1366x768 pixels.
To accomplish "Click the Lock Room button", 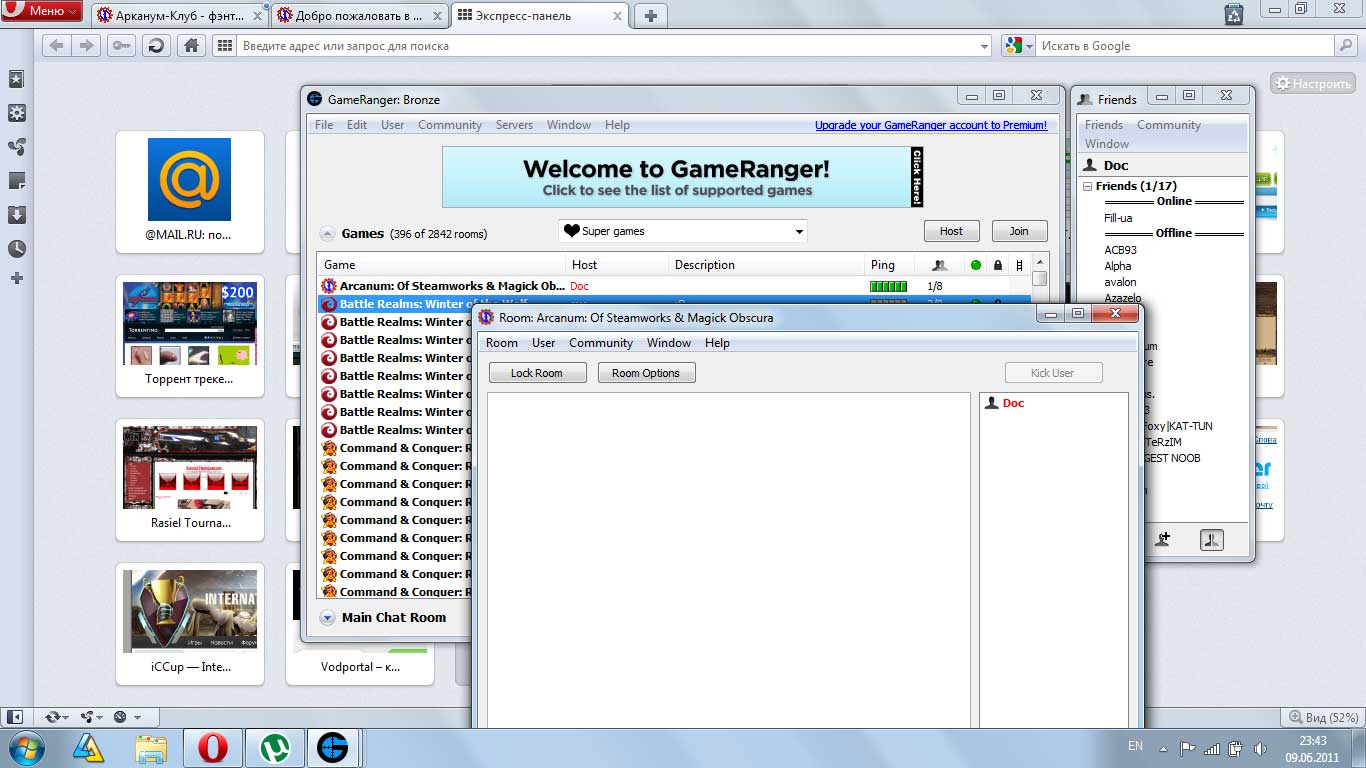I will coord(537,373).
